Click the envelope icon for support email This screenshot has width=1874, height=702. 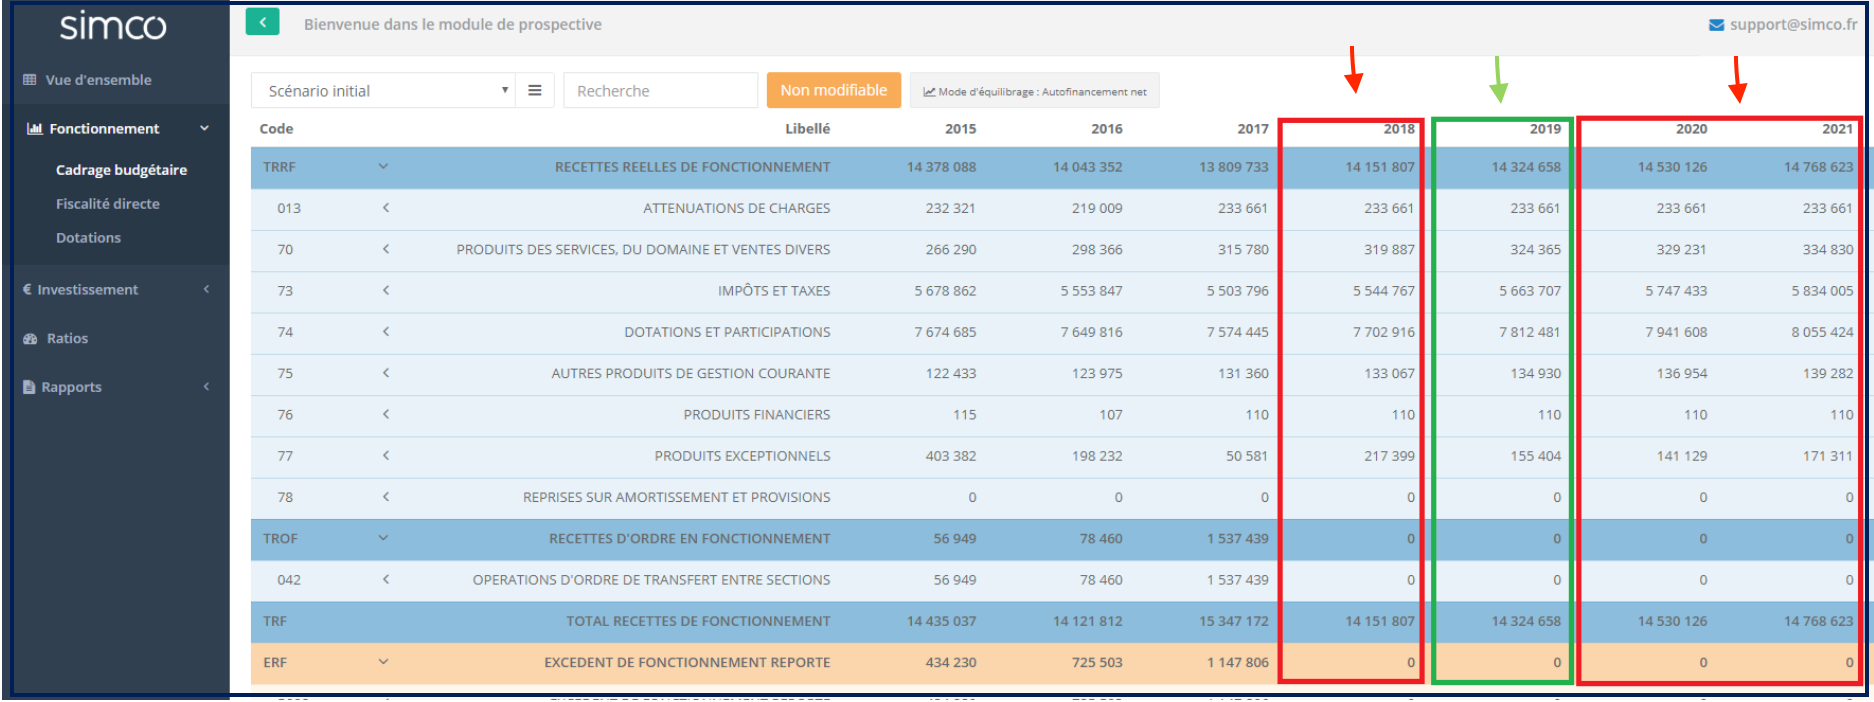click(1716, 25)
